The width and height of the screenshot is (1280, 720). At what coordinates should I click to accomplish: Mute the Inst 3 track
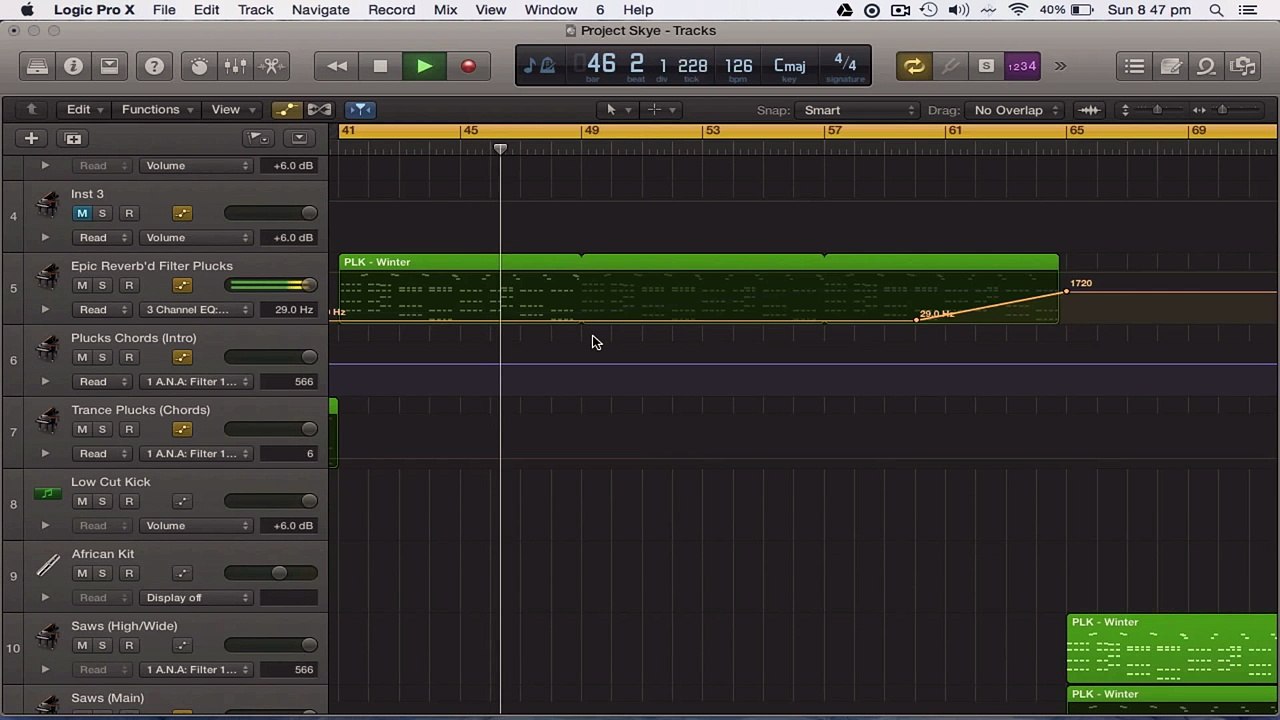click(x=82, y=213)
